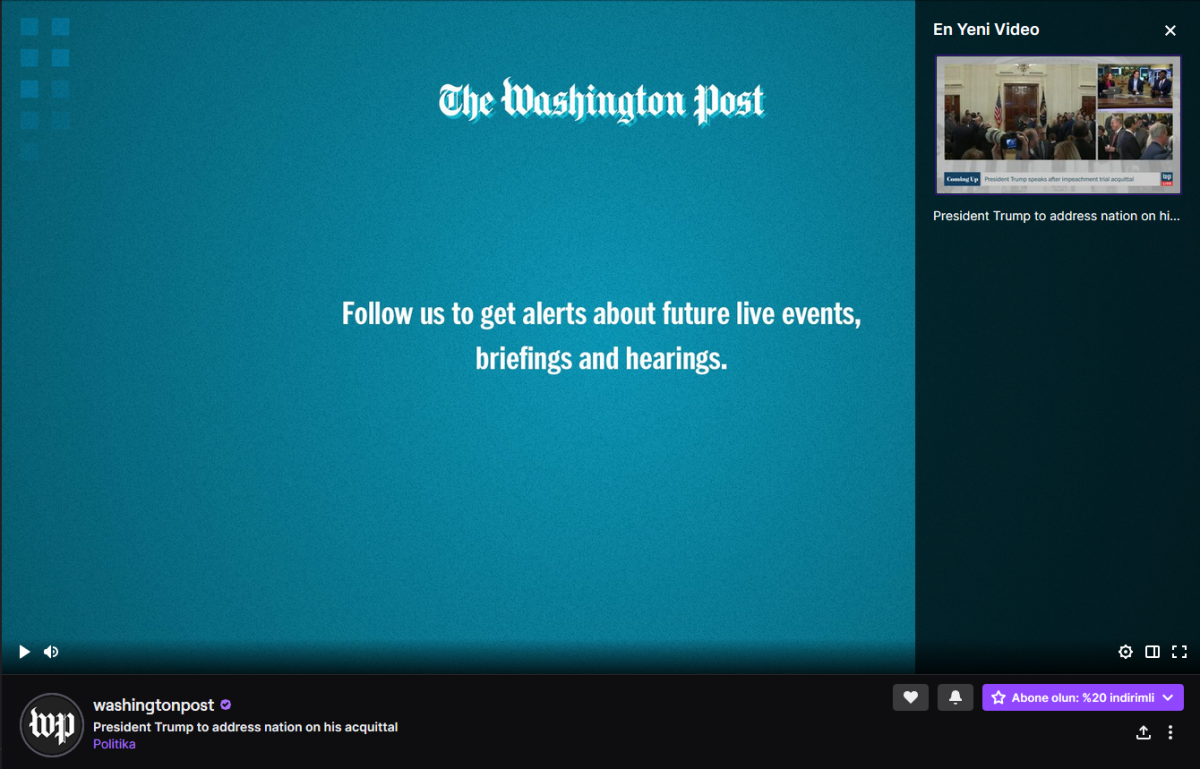Open the video player settings gear

(1125, 652)
